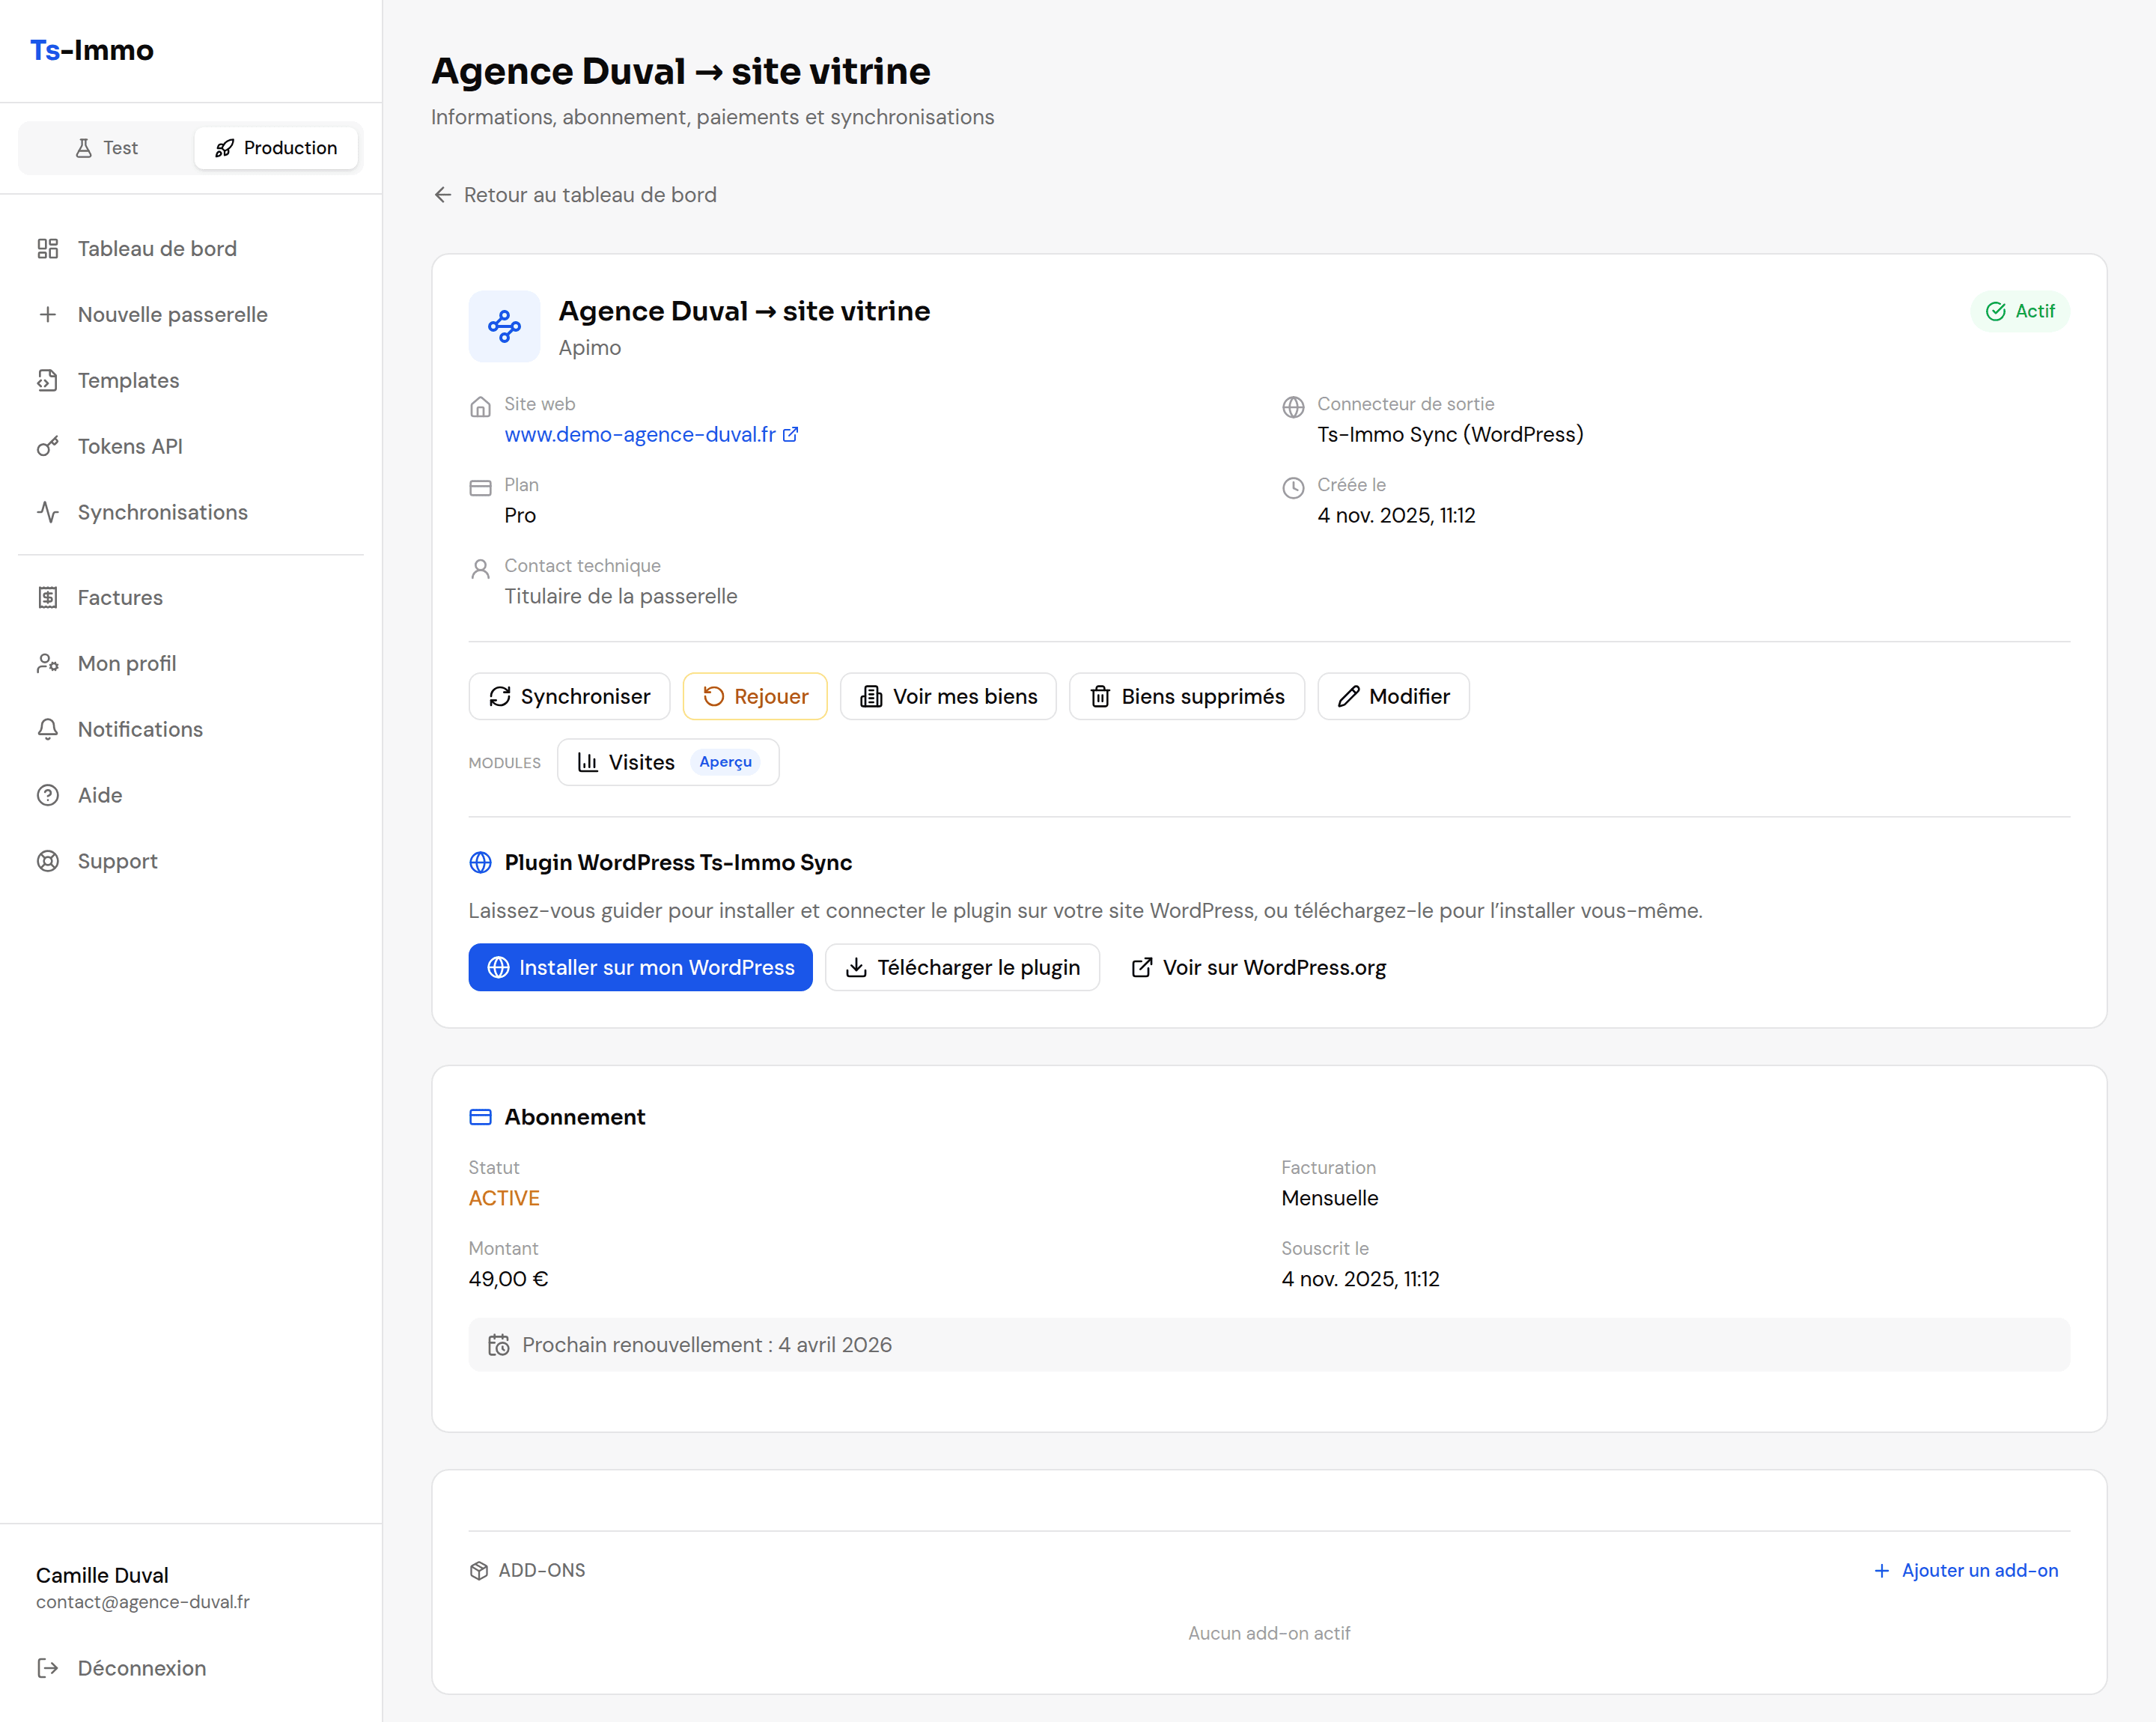Click the Connecteur de sortie globe icon
Image resolution: width=2156 pixels, height=1722 pixels.
1294,407
